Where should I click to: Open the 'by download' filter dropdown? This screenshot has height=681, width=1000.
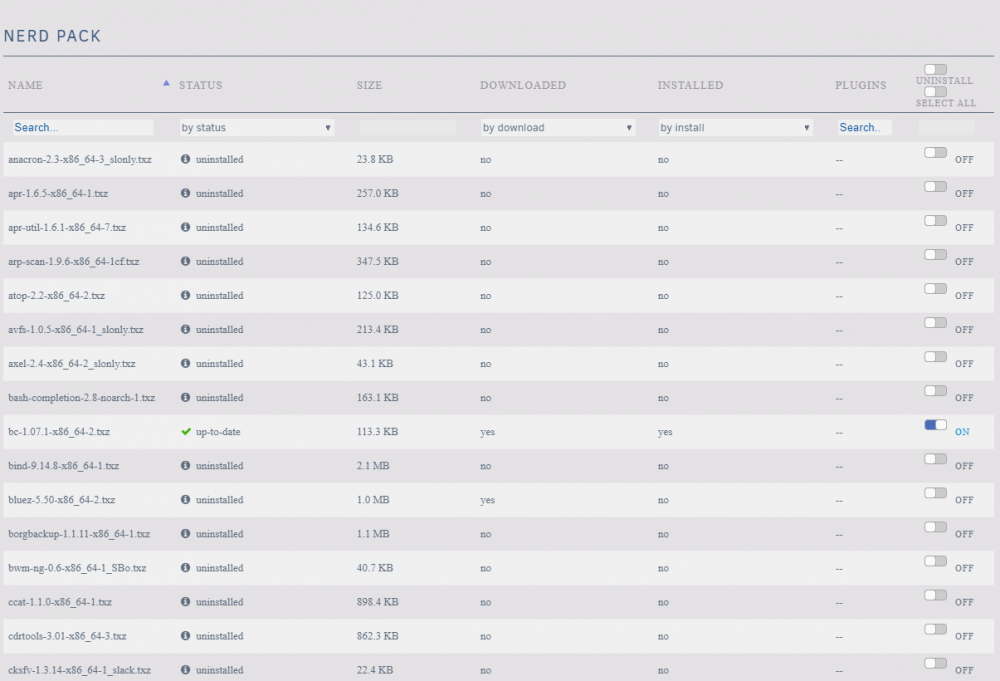(x=558, y=128)
